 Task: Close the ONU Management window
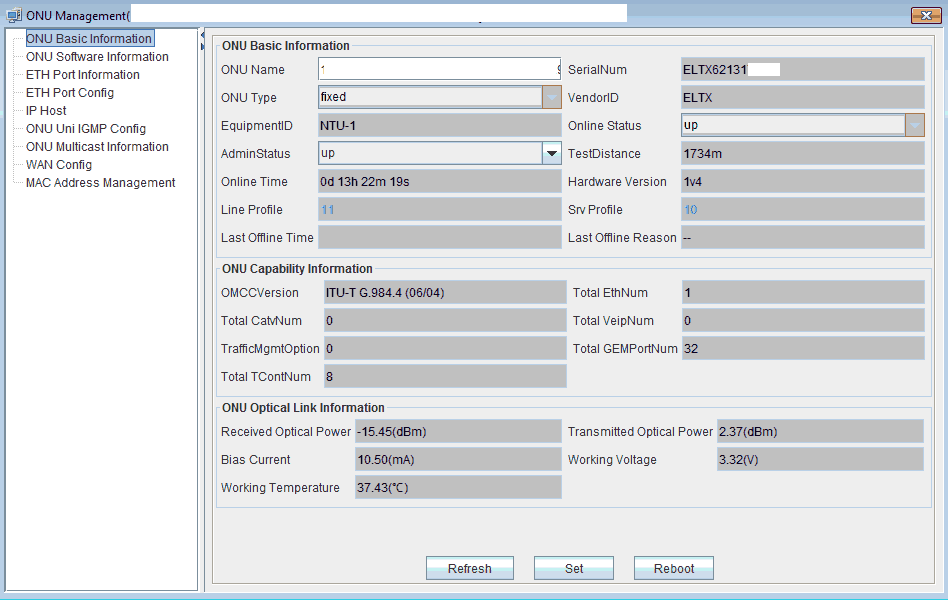[924, 15]
